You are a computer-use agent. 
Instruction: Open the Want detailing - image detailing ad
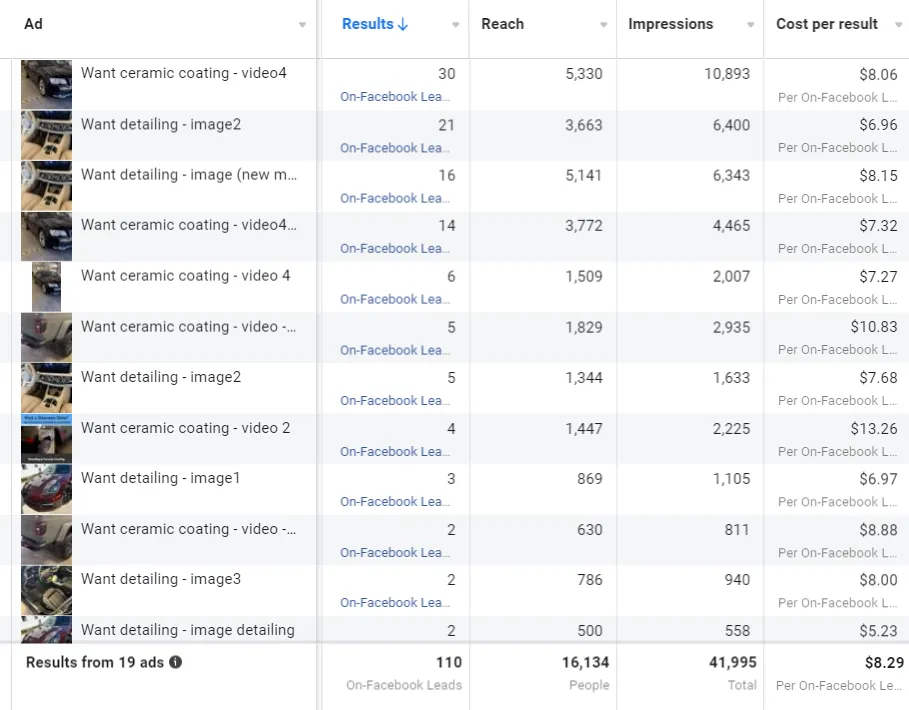(x=187, y=630)
